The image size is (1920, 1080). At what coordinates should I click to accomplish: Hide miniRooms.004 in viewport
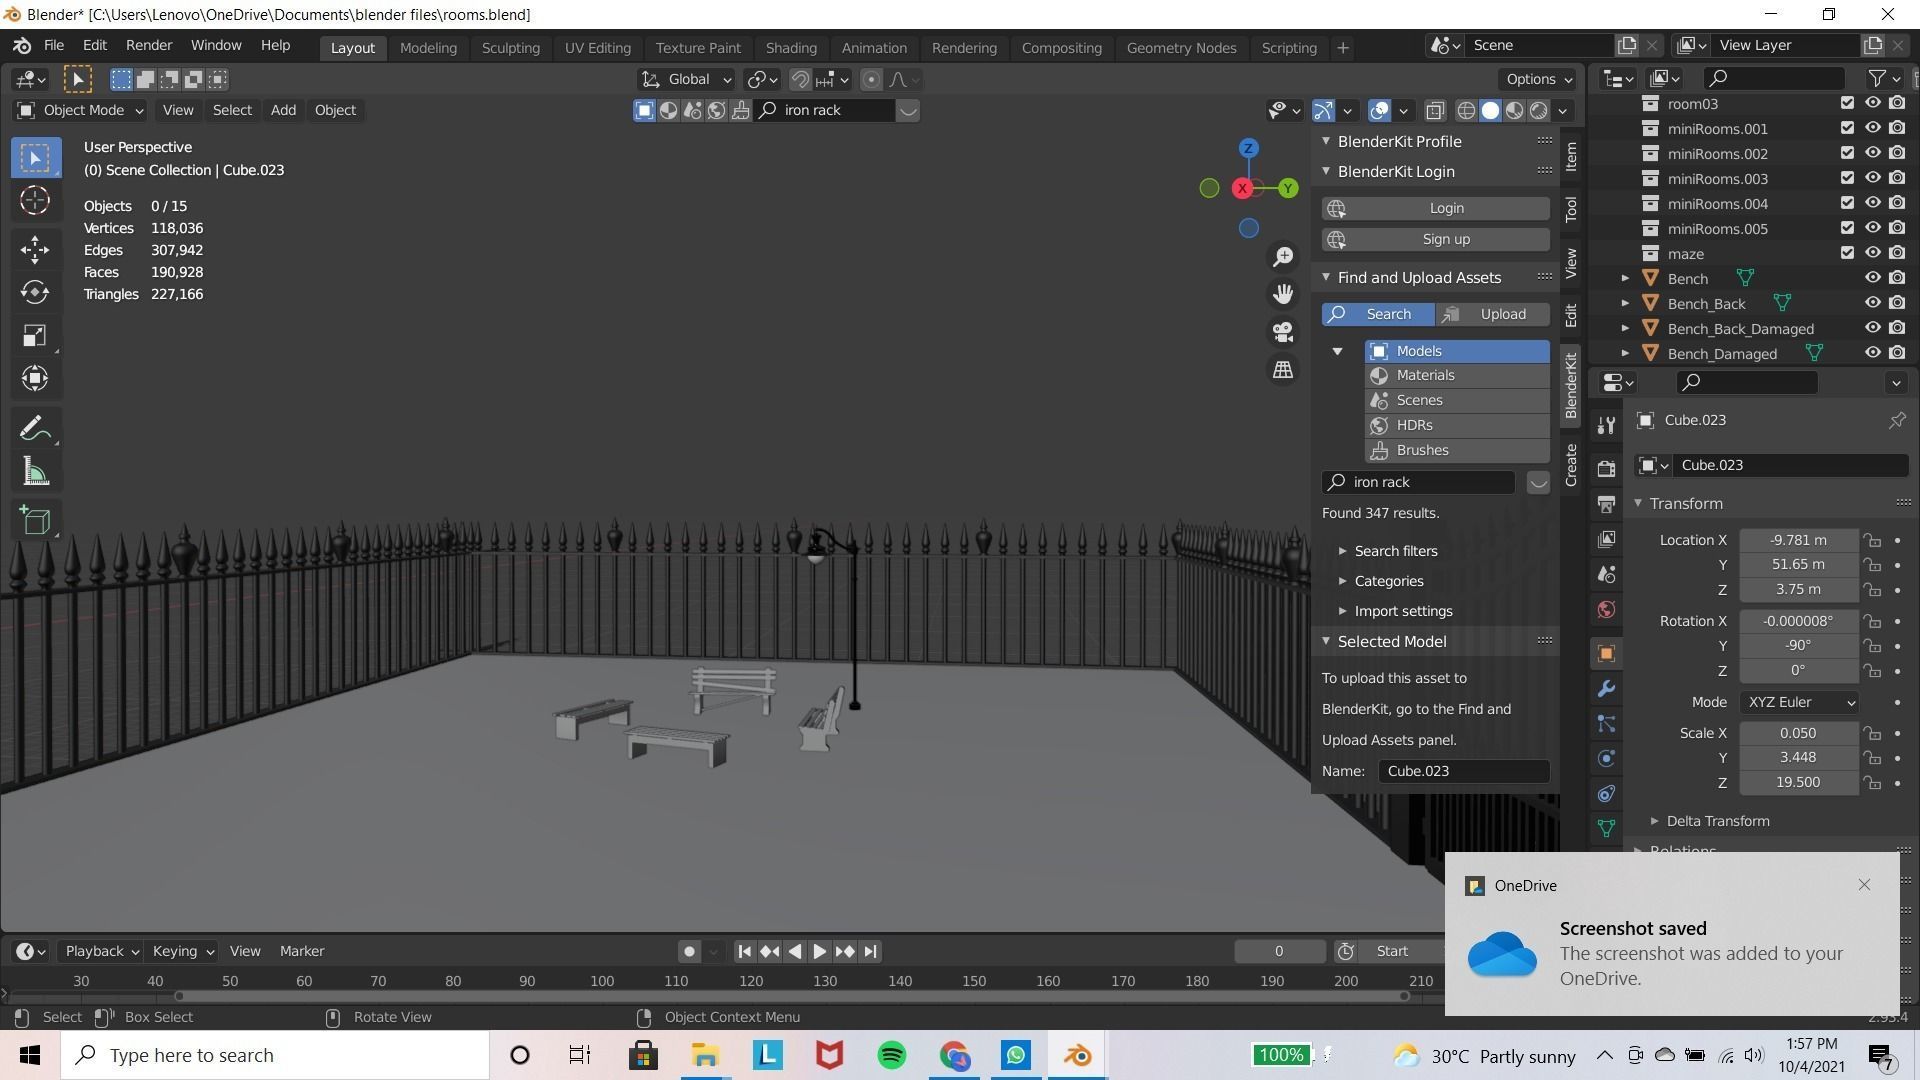[1872, 203]
